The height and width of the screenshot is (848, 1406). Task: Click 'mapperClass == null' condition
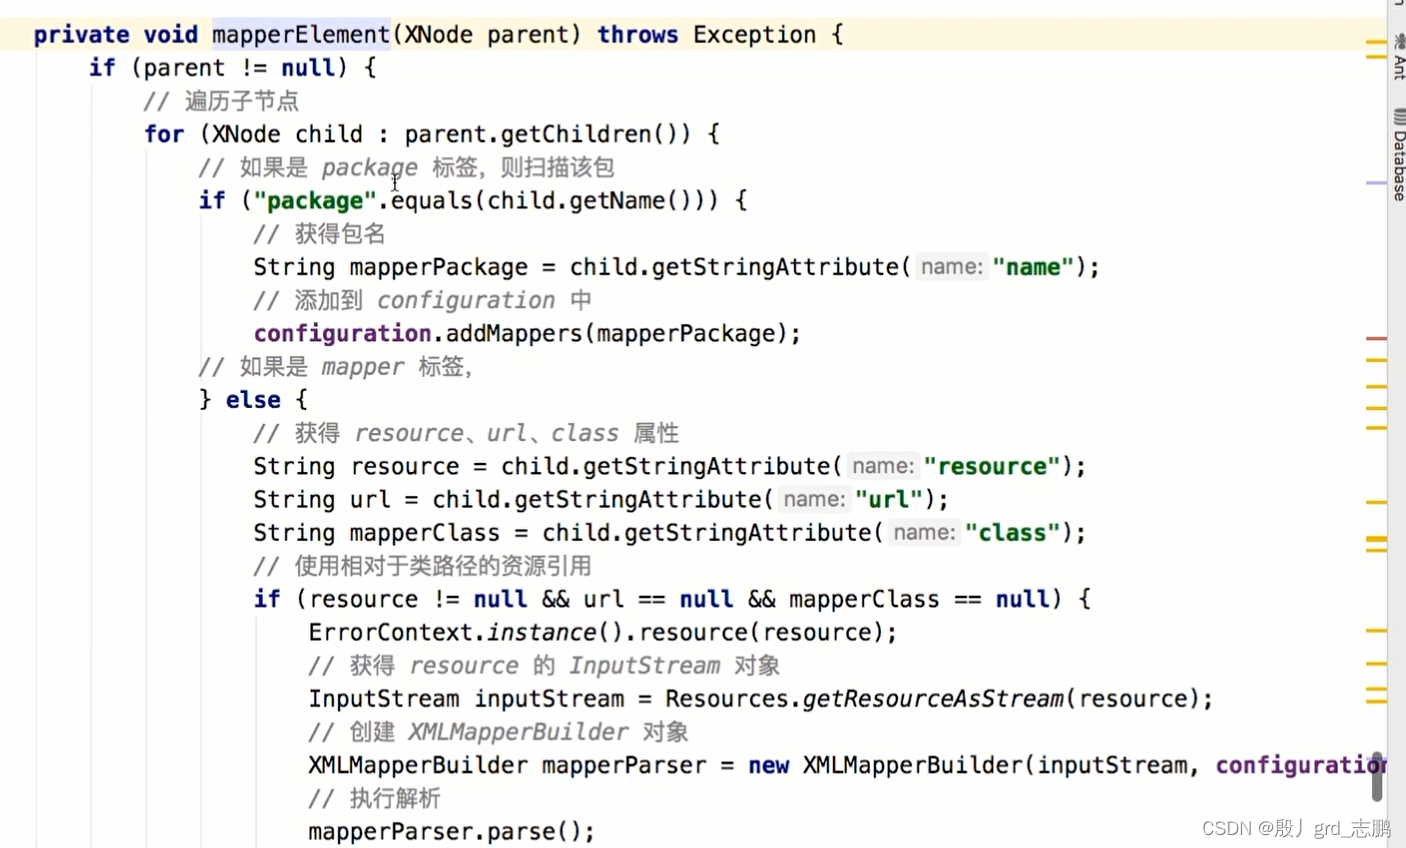tap(918, 599)
